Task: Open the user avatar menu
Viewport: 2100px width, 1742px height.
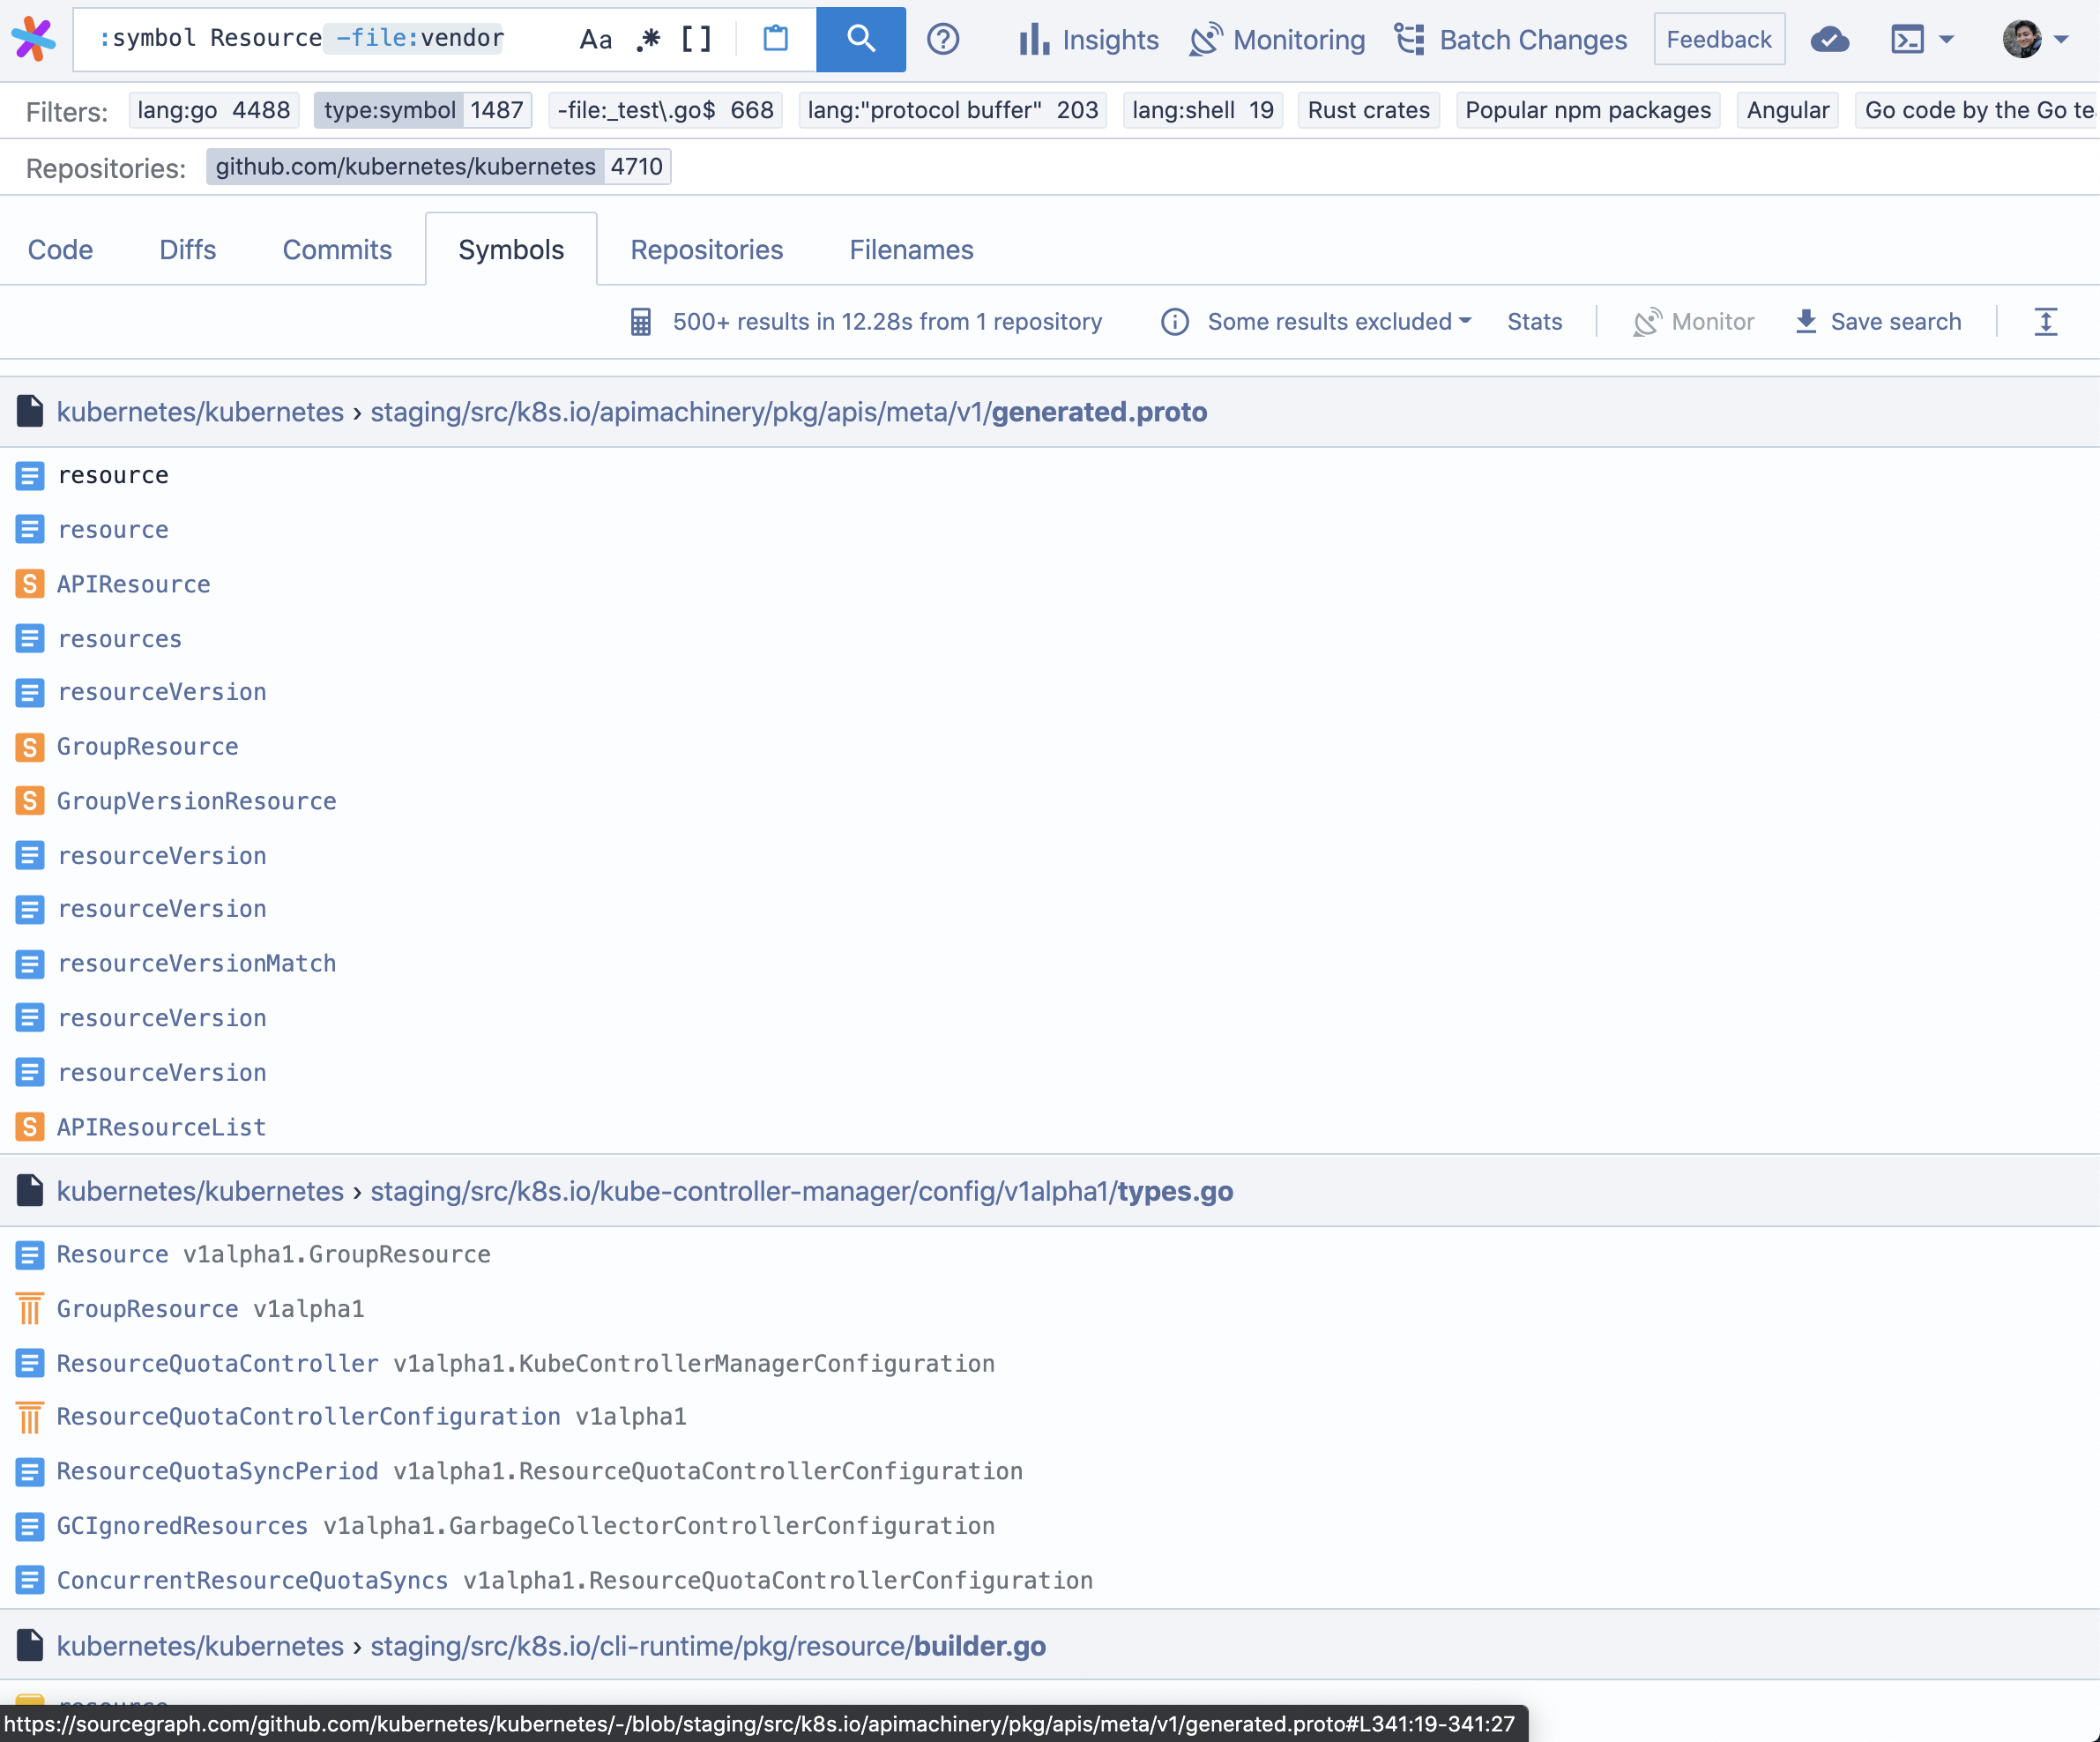Action: coord(2034,39)
